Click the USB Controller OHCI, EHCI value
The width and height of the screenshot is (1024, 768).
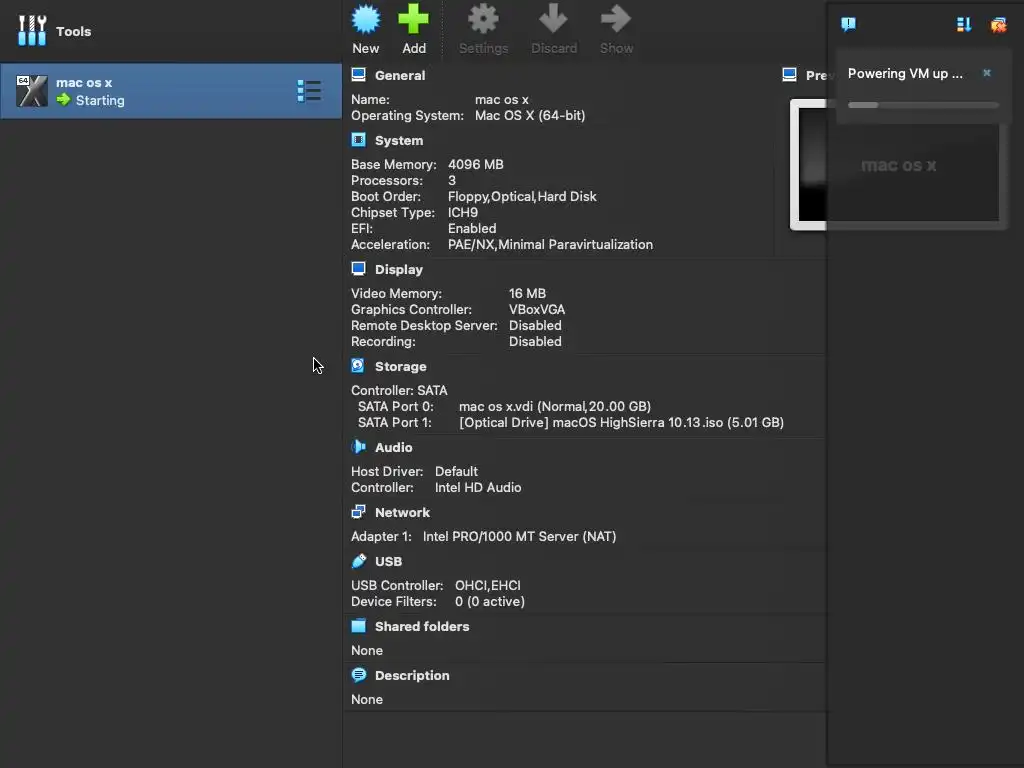point(487,586)
